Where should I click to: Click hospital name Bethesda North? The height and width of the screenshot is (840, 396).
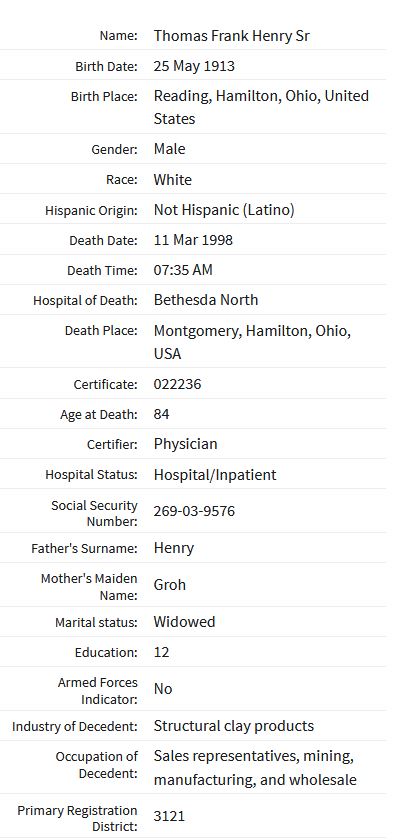tap(206, 299)
